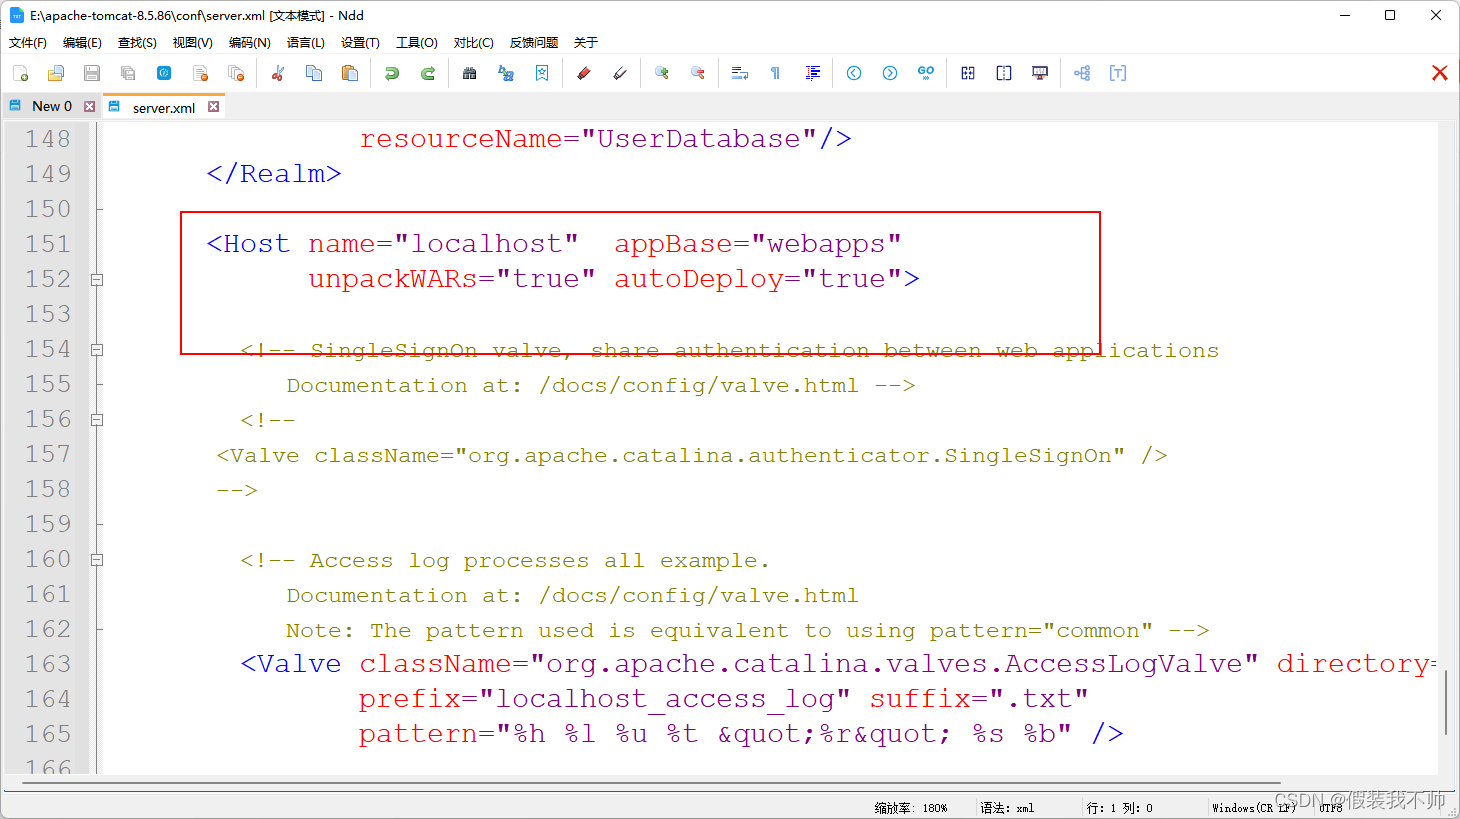Place the cursor on the </Realm> line

274,174
